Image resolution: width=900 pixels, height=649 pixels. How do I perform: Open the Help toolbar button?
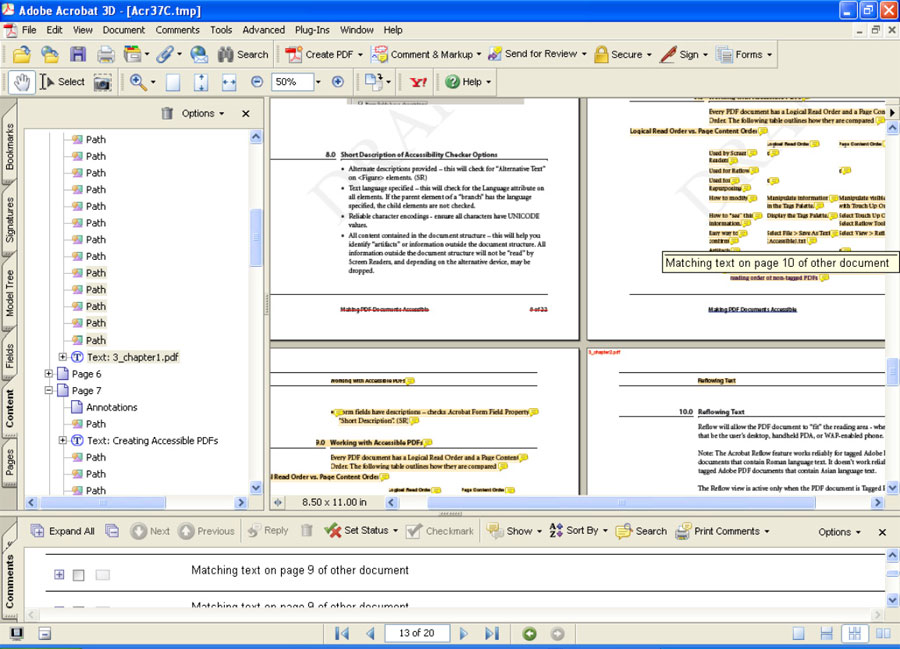[x=468, y=82]
